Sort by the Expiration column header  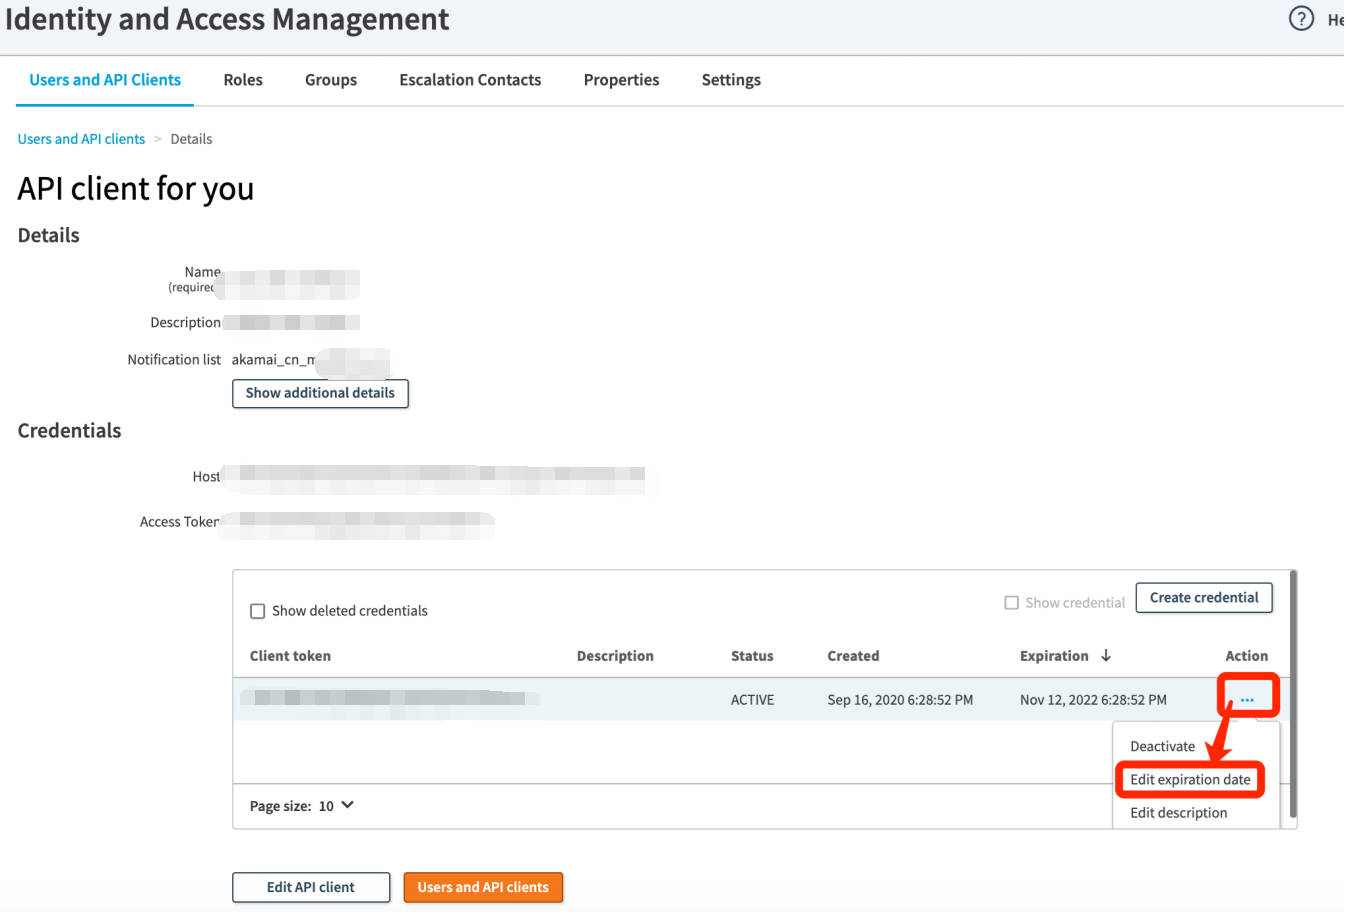tap(1054, 656)
